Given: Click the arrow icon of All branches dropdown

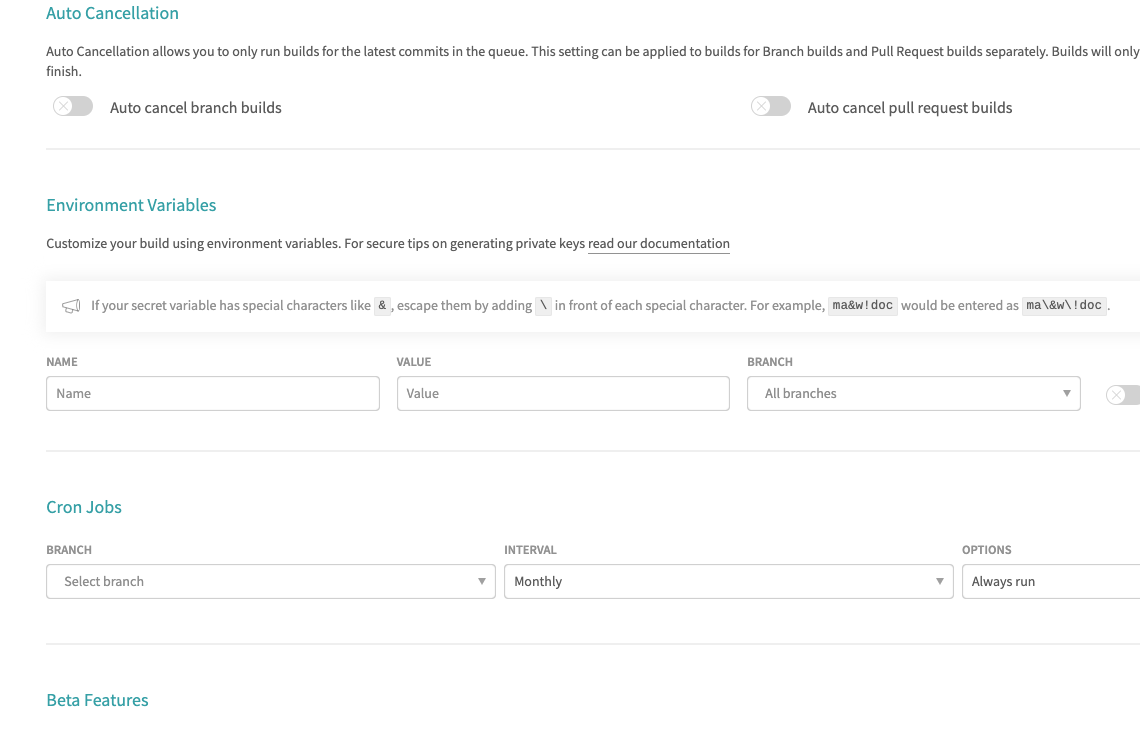Looking at the screenshot, I should (x=1067, y=393).
